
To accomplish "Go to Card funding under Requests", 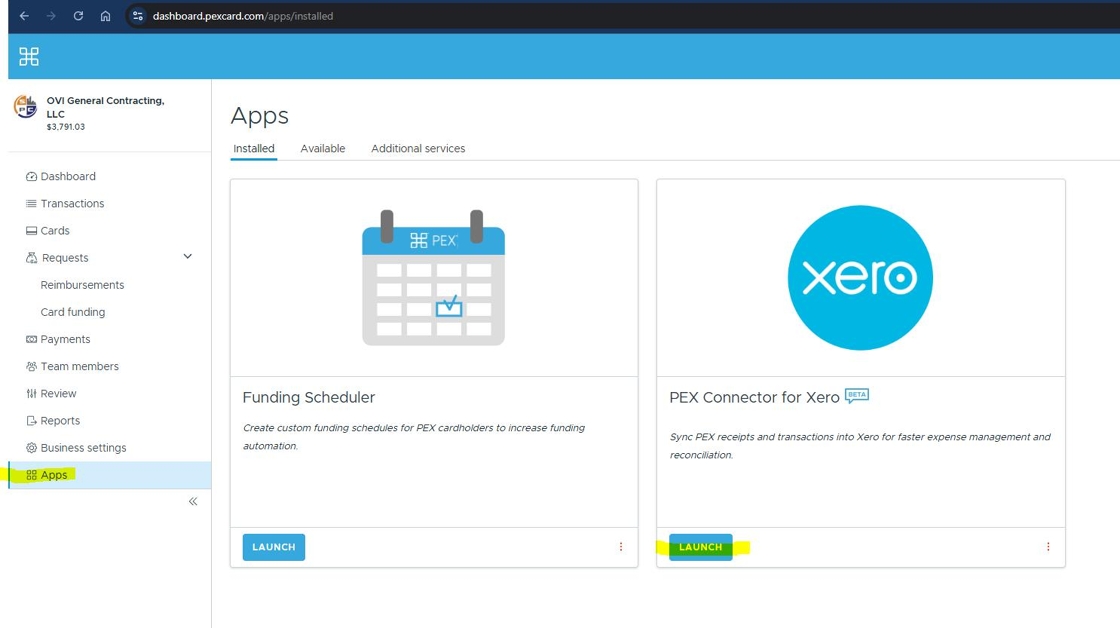I will pyautogui.click(x=73, y=312).
